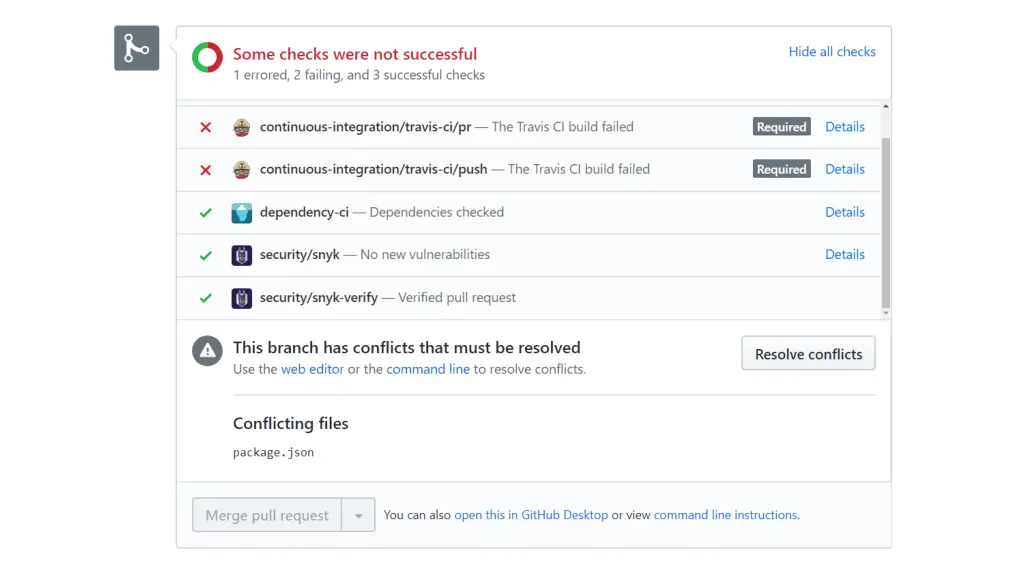Viewport: 1024px width, 576px height.
Task: Click Travis CI avatar on travis-ci/pr row
Action: click(x=242, y=127)
